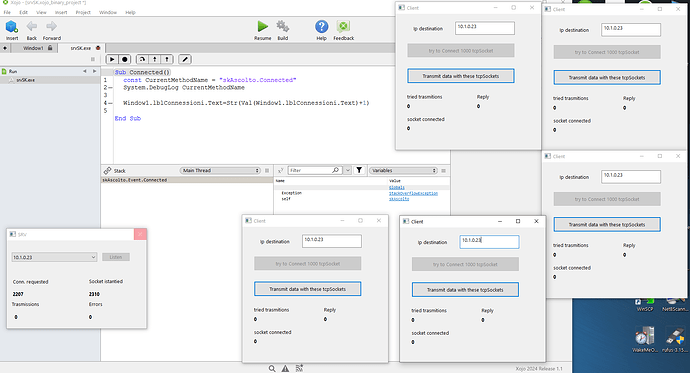Click the Edit Code pencil icon
The image size is (690, 373).
185,59
